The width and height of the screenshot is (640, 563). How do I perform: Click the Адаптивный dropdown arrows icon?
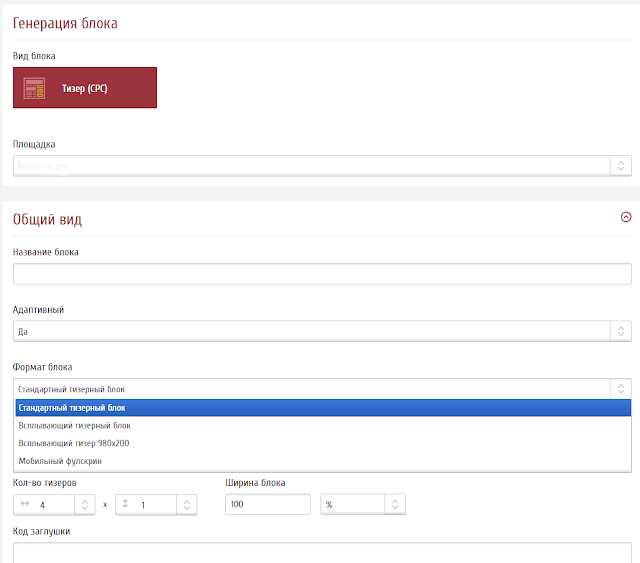(621, 331)
